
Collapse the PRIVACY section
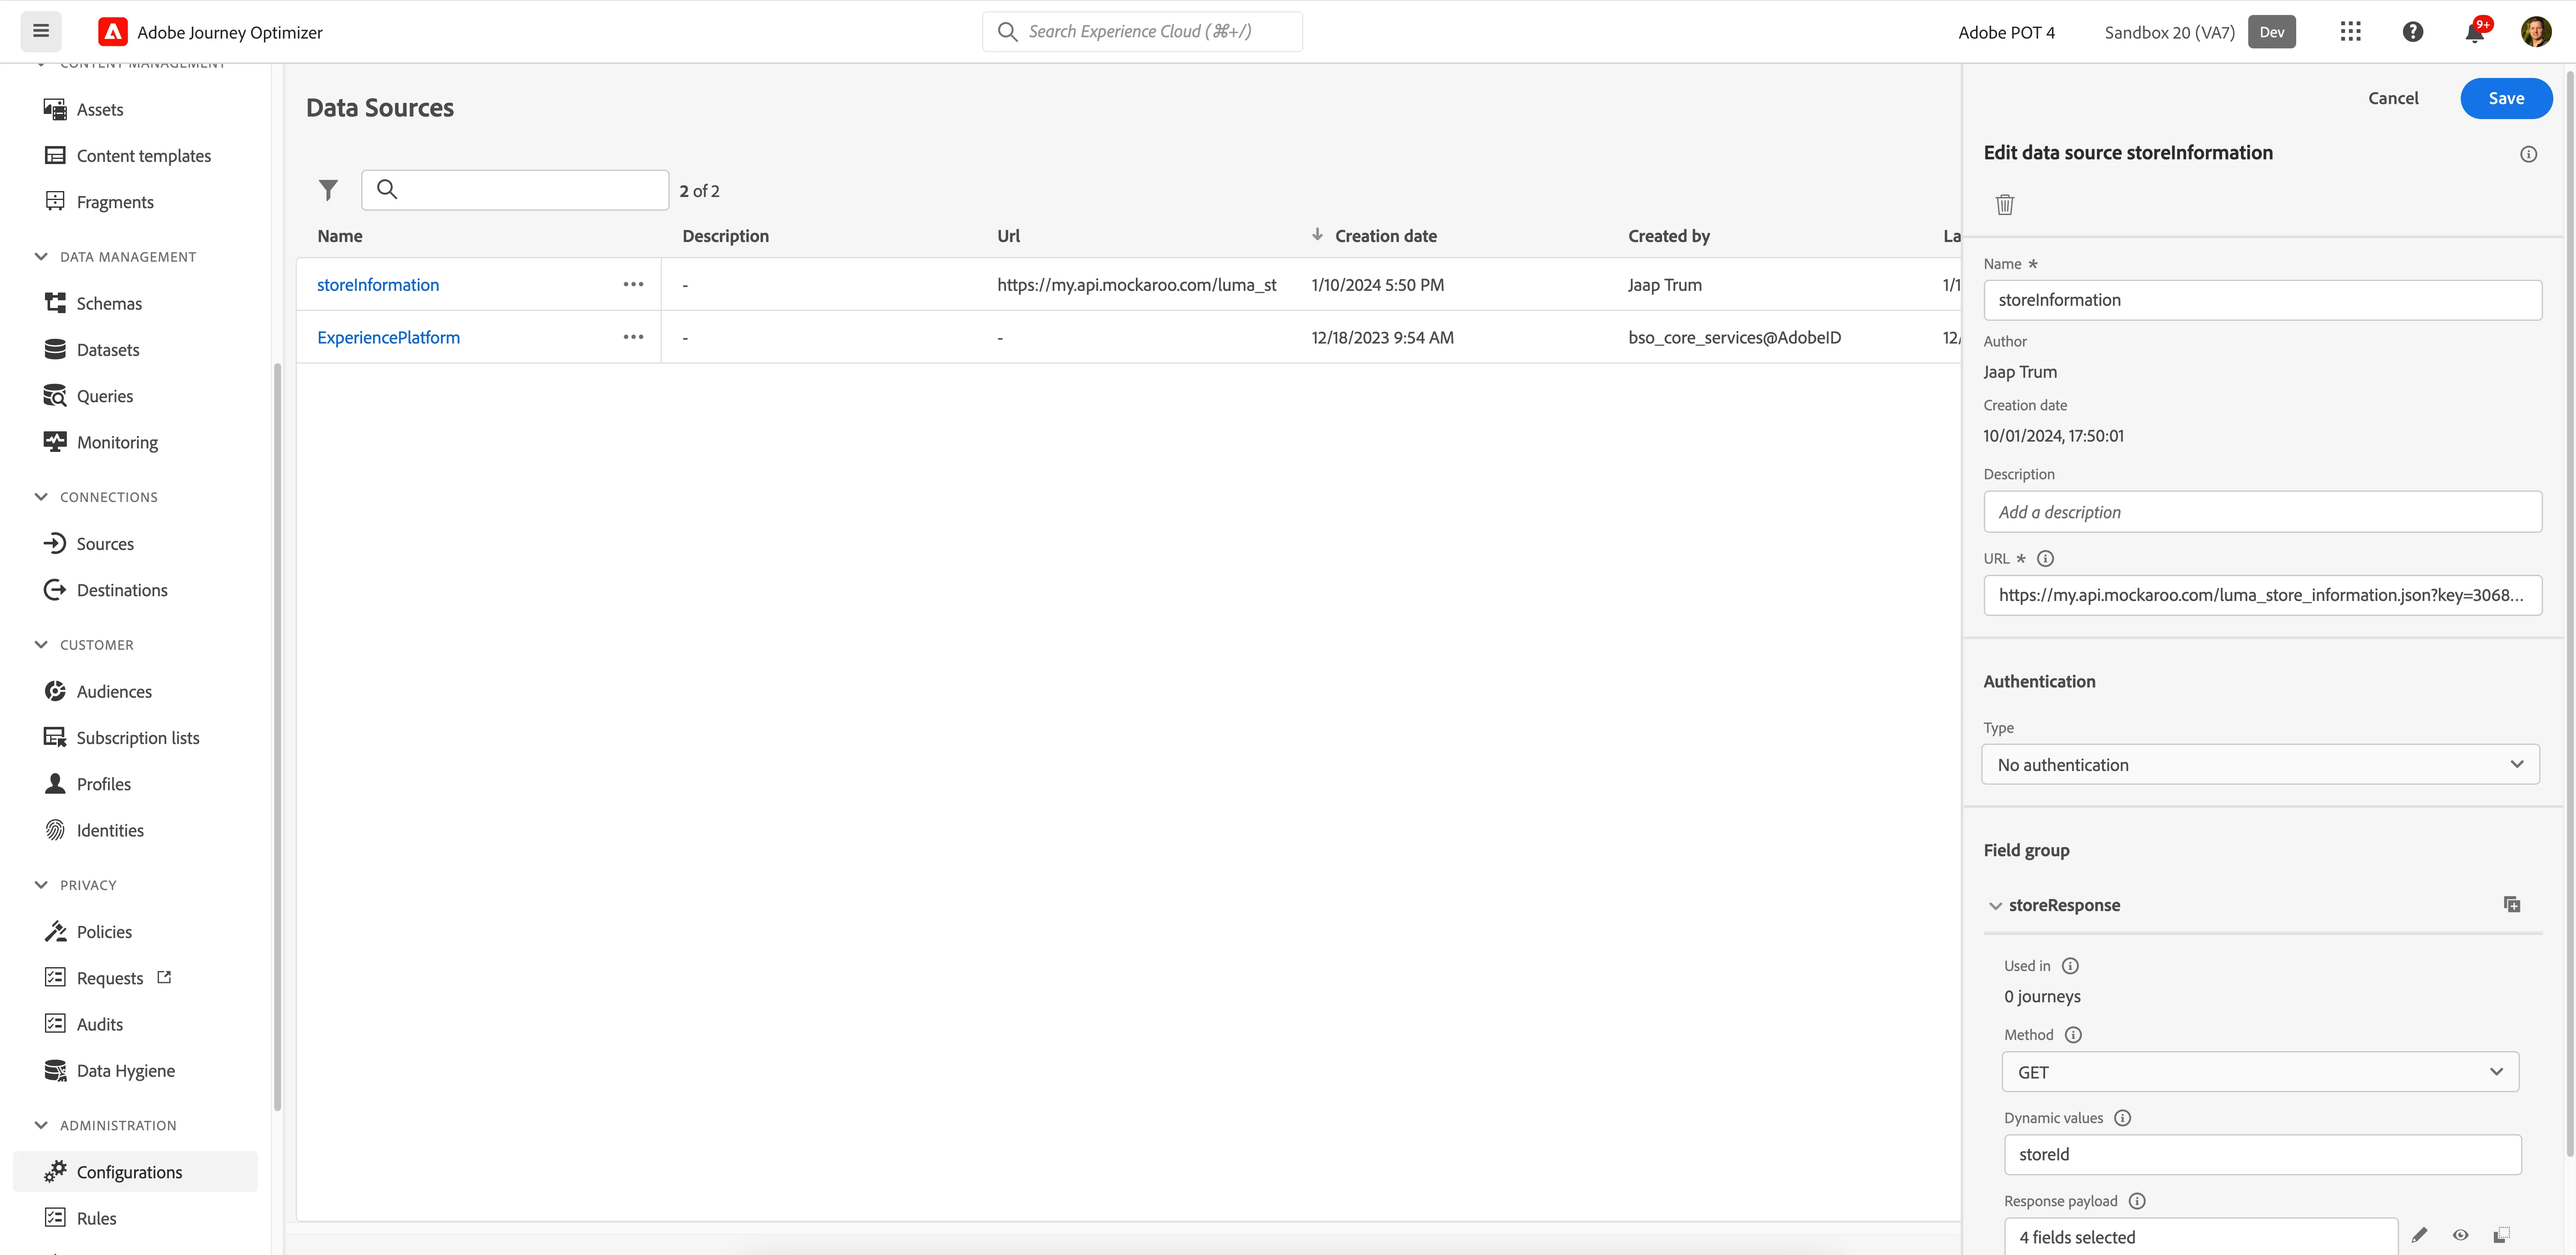coord(41,885)
